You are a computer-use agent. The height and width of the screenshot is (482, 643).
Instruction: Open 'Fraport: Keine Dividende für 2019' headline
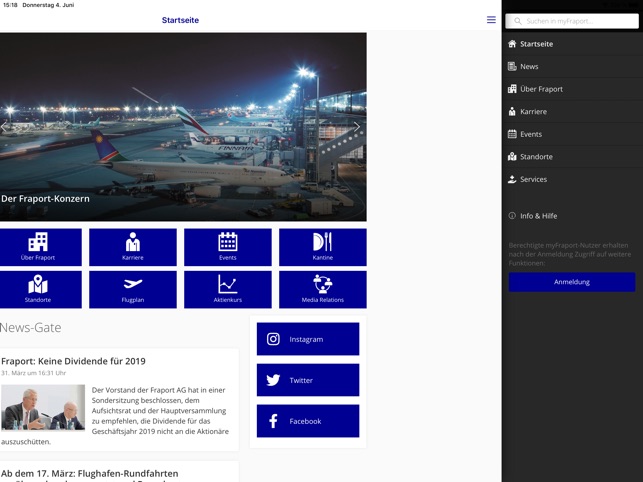73,361
